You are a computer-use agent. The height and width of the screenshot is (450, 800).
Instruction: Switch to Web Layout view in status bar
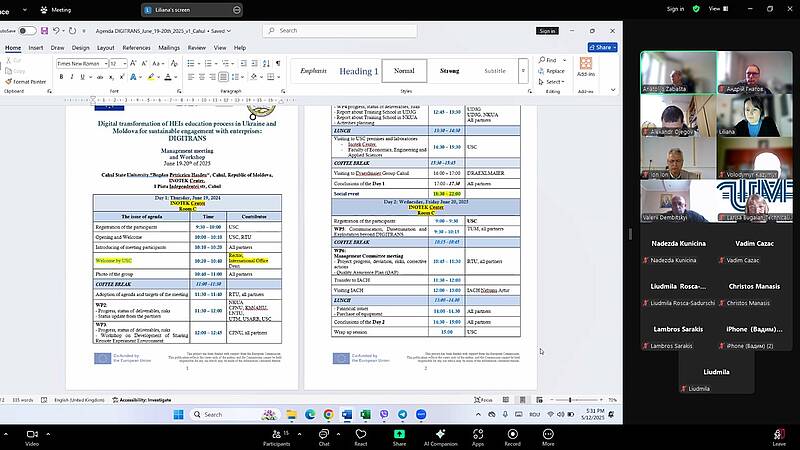[539, 400]
